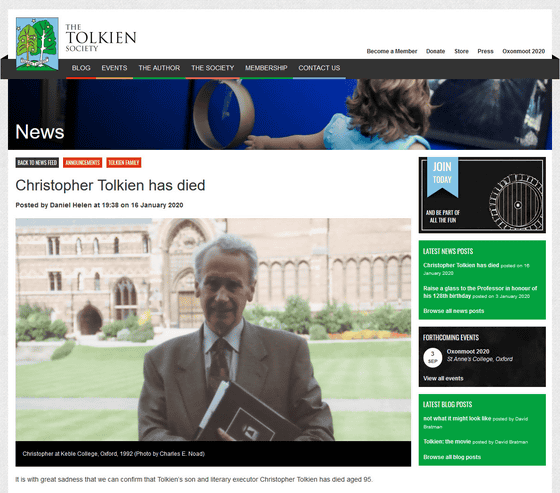Filter by the Announcements tag
The height and width of the screenshot is (493, 560).
point(82,163)
